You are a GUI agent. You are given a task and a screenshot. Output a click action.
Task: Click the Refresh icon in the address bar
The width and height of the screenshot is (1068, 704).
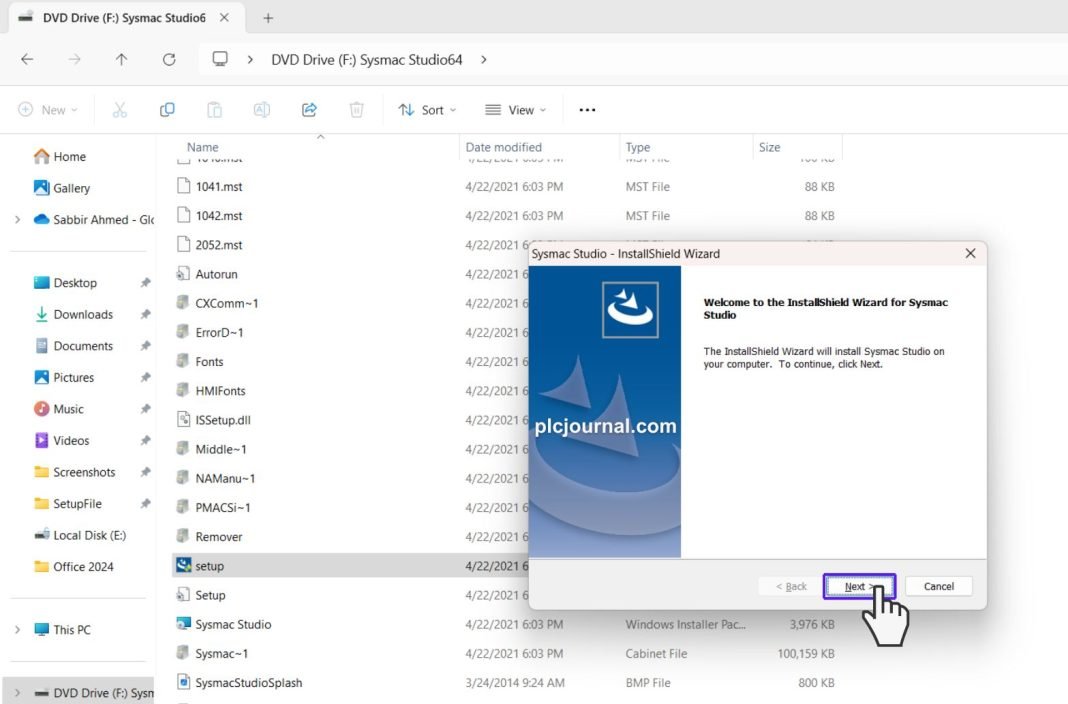point(168,59)
